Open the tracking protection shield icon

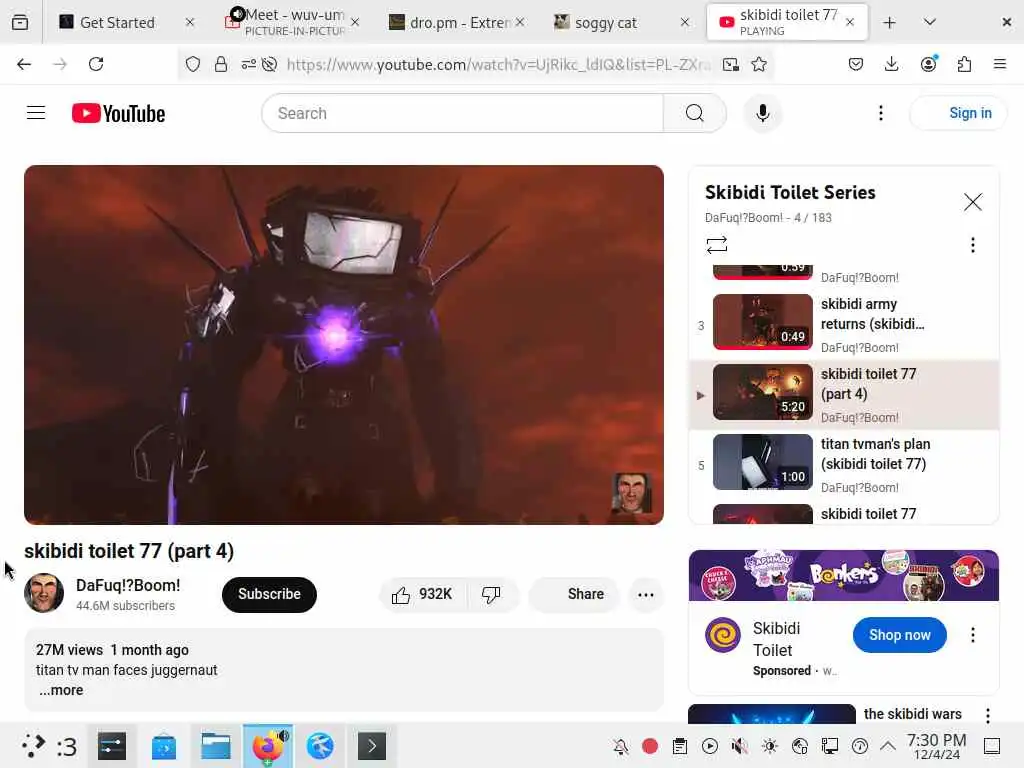pos(193,64)
